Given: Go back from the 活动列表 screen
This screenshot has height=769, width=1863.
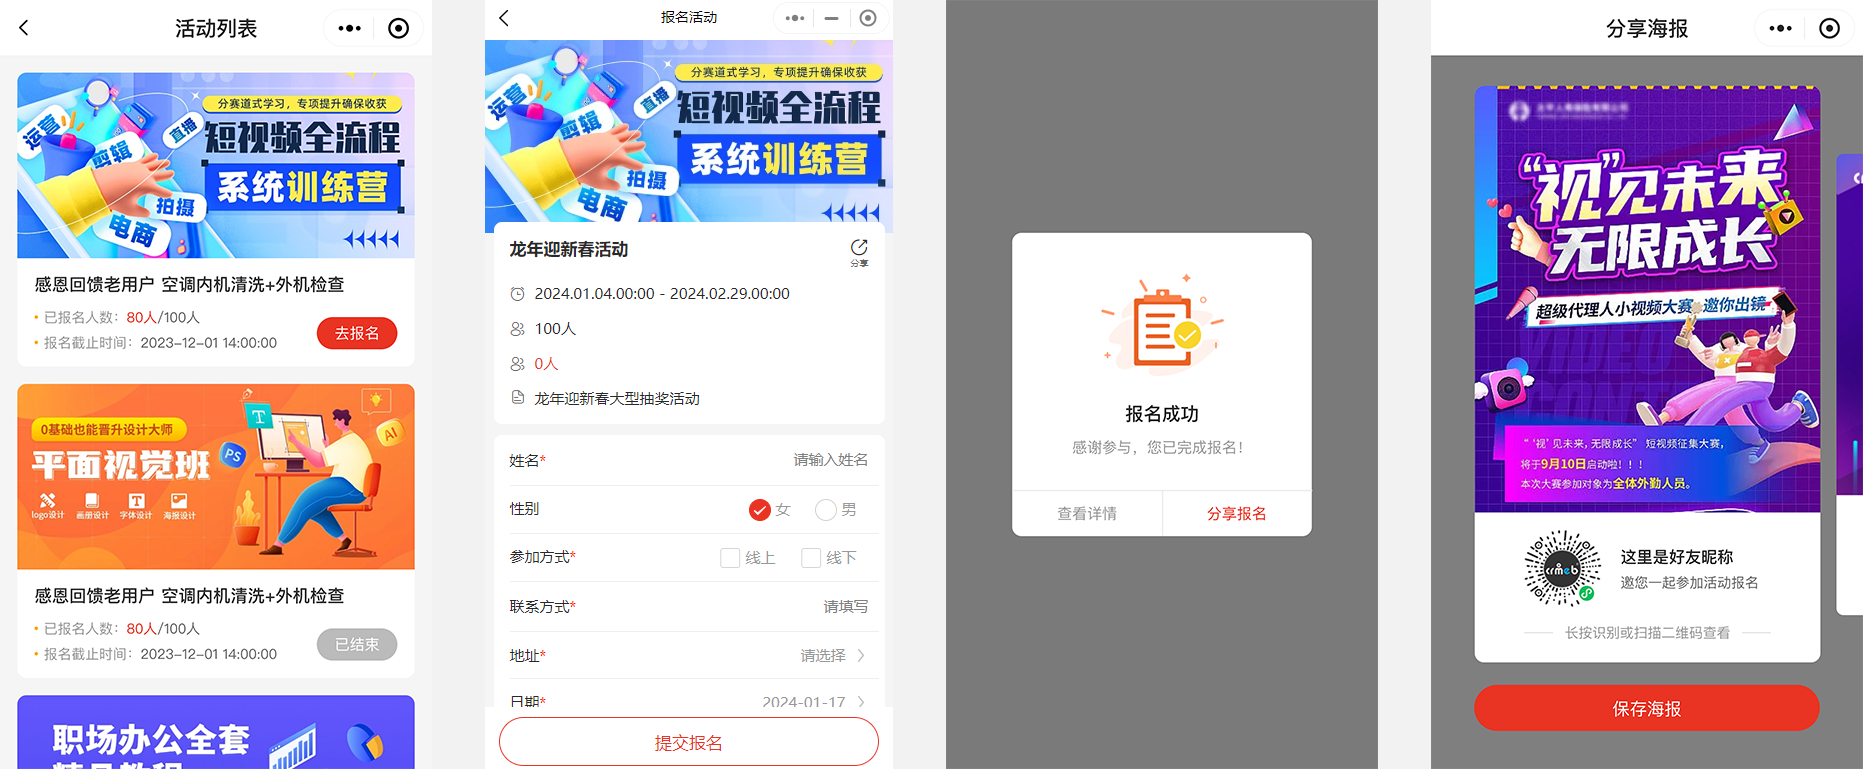Looking at the screenshot, I should pyautogui.click(x=24, y=28).
